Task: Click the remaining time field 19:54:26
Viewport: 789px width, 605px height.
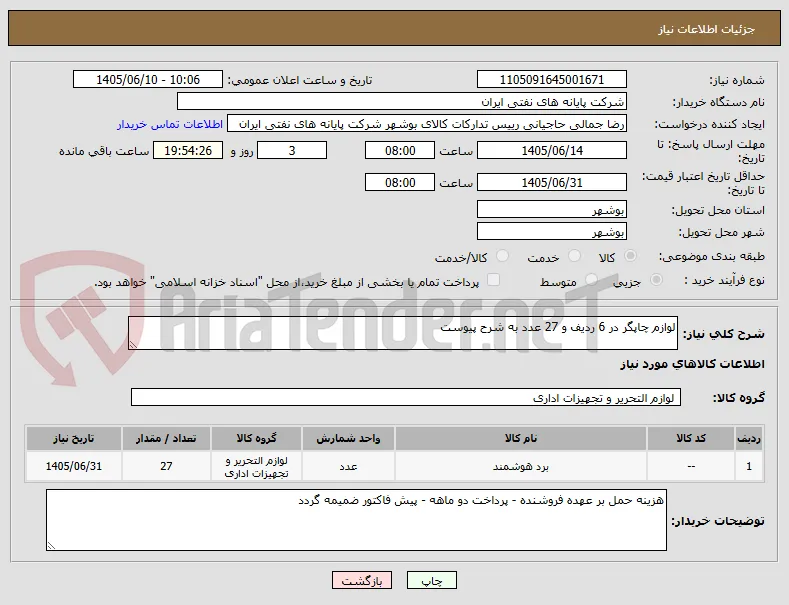Action: pyautogui.click(x=188, y=150)
